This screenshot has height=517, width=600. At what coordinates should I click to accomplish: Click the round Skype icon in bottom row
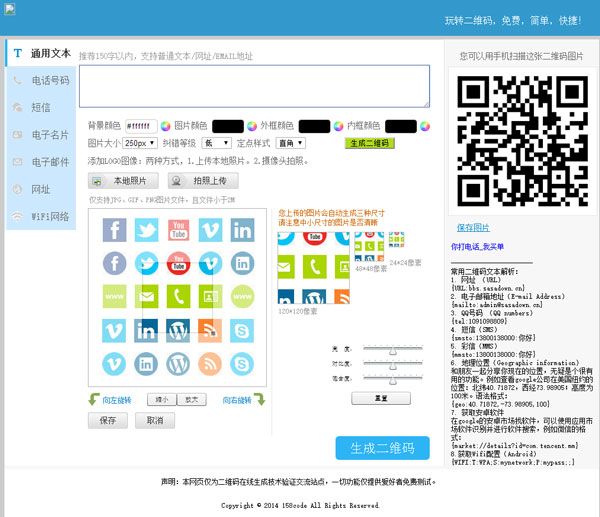[x=242, y=364]
